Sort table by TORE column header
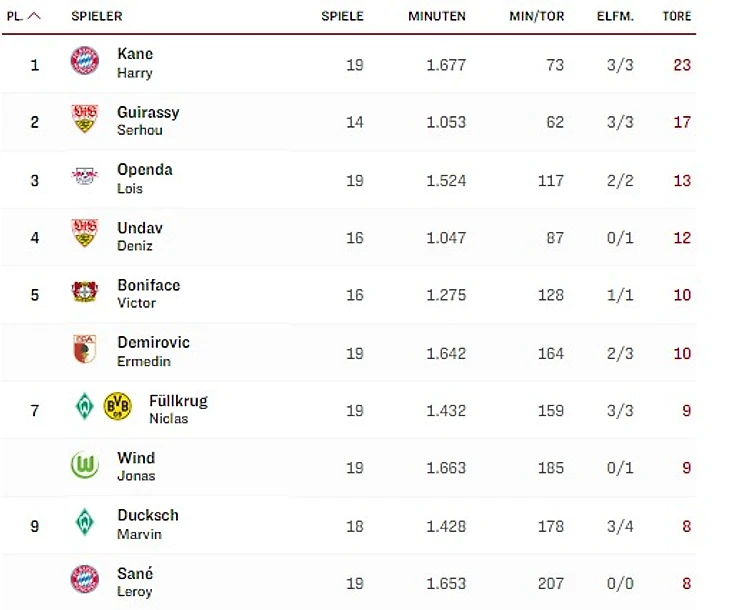The width and height of the screenshot is (730, 610). coord(677,16)
